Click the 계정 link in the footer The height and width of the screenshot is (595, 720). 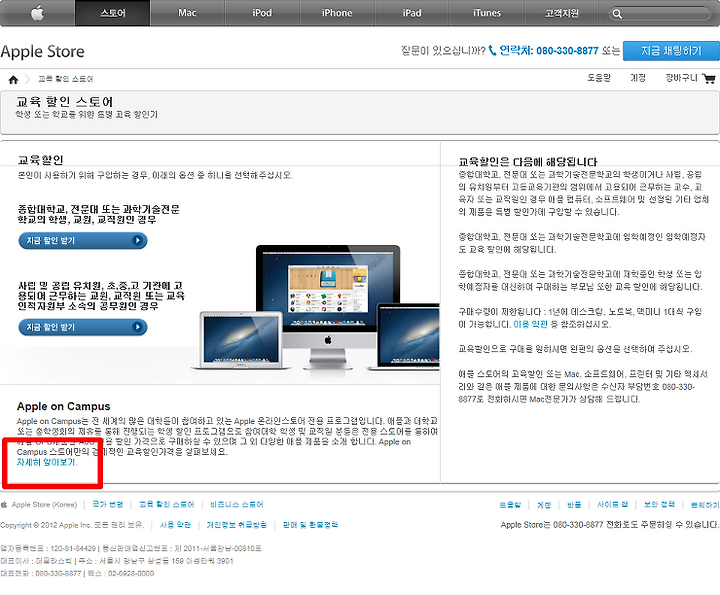(544, 505)
